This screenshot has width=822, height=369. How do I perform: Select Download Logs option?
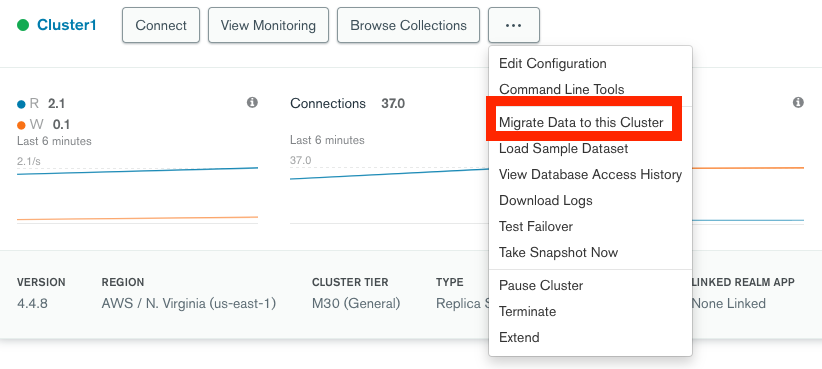coord(546,201)
